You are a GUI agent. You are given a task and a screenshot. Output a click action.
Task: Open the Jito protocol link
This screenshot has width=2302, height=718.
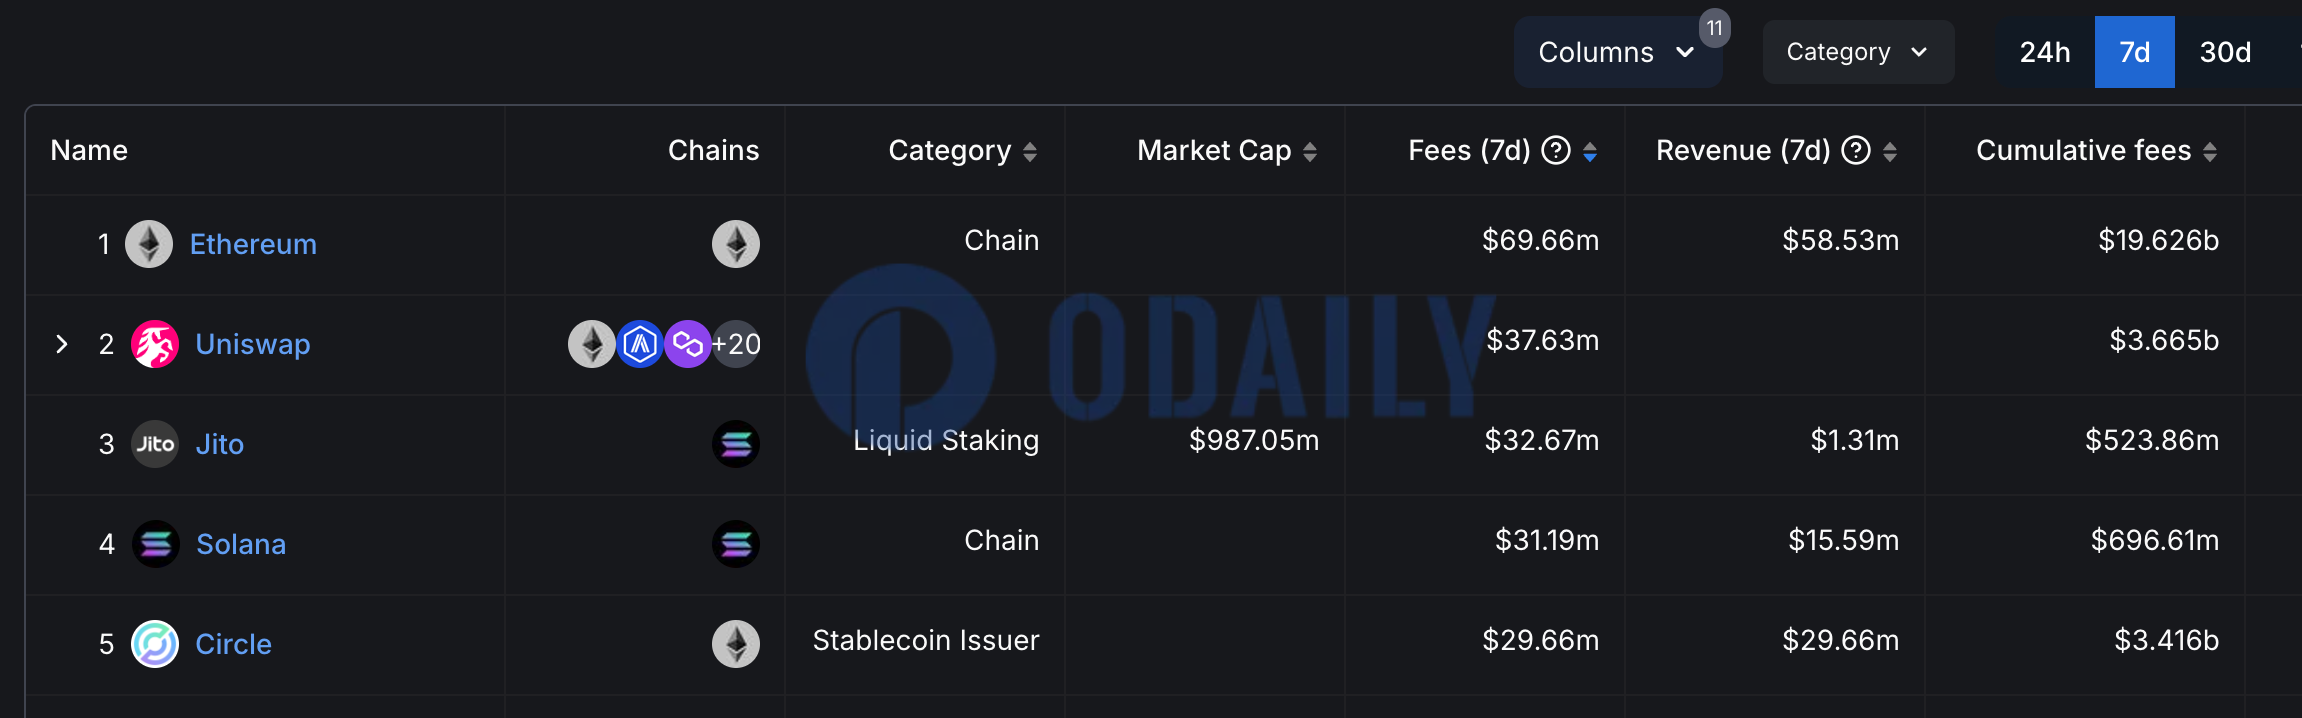click(220, 444)
